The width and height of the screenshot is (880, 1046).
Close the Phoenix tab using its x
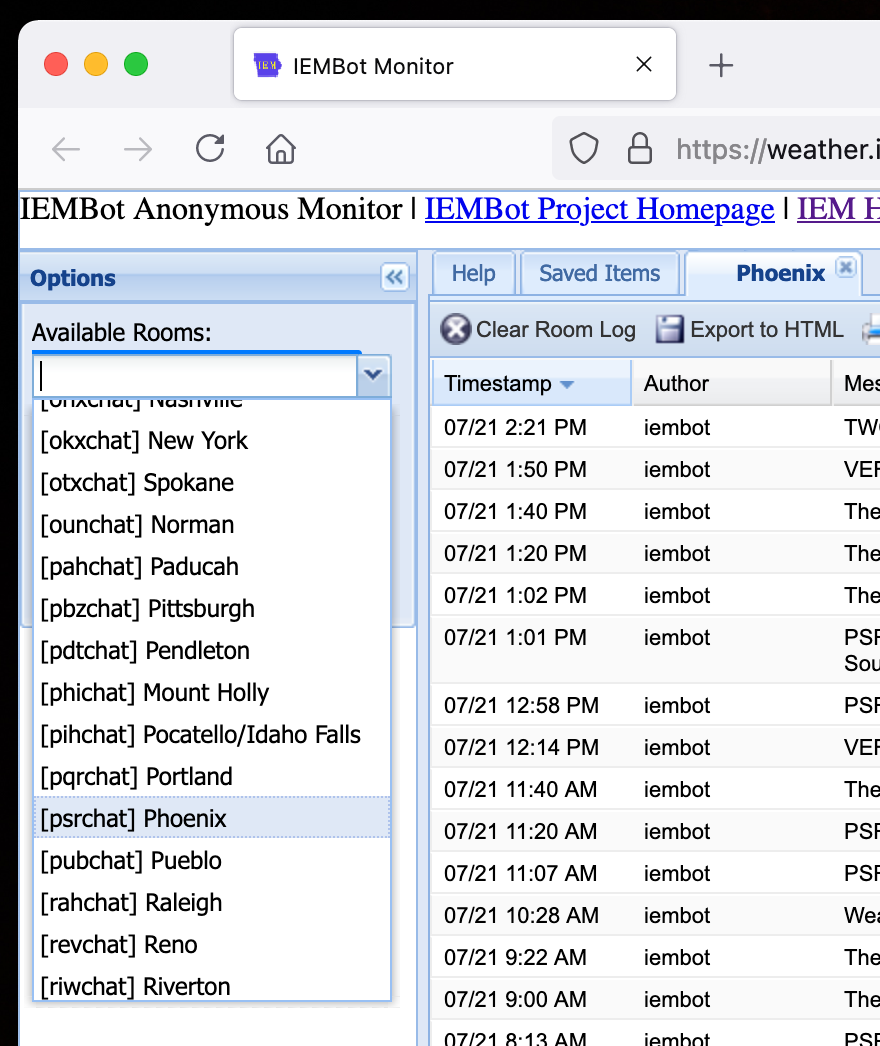click(845, 267)
